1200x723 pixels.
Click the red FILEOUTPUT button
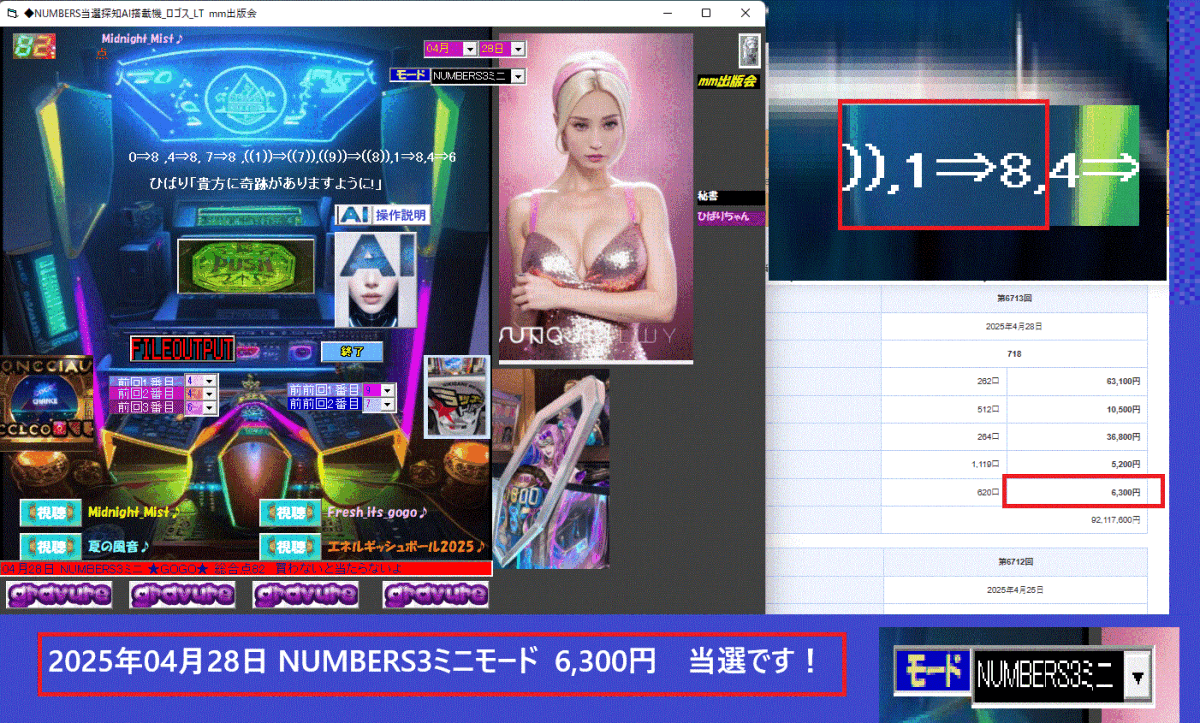(x=182, y=349)
